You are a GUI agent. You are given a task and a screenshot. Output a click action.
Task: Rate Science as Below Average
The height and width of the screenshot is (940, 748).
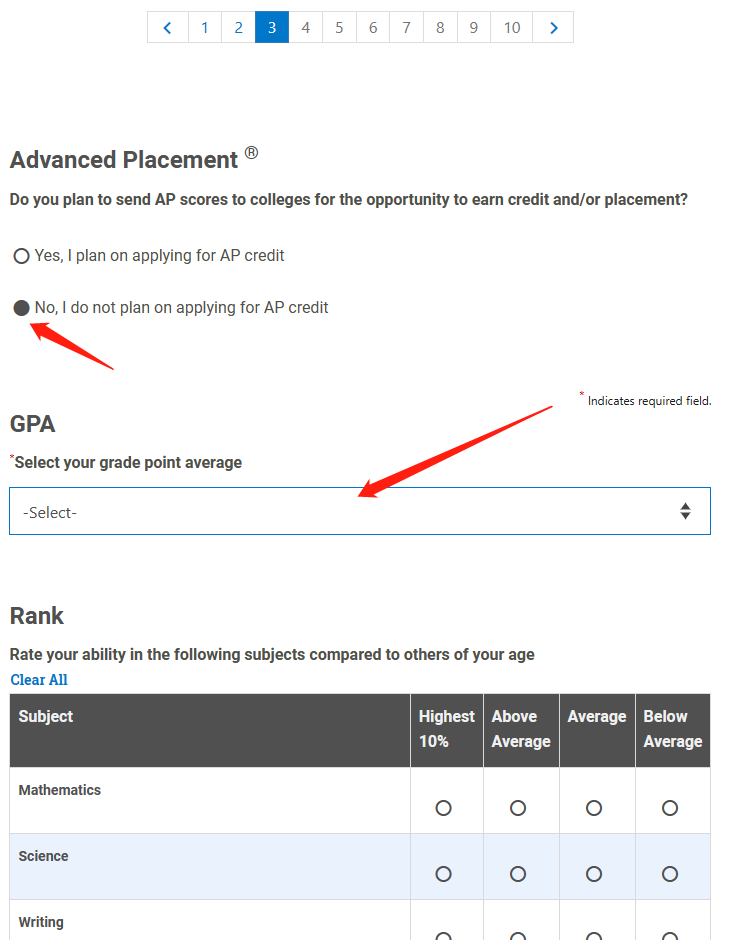coord(670,874)
